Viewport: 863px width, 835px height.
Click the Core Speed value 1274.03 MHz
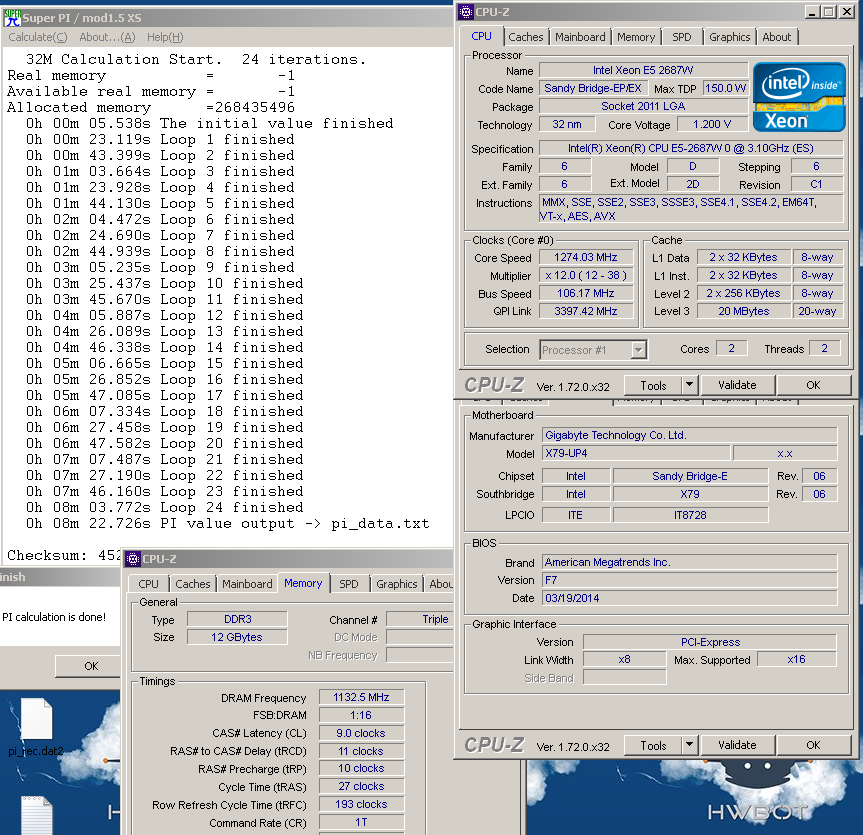tap(586, 257)
